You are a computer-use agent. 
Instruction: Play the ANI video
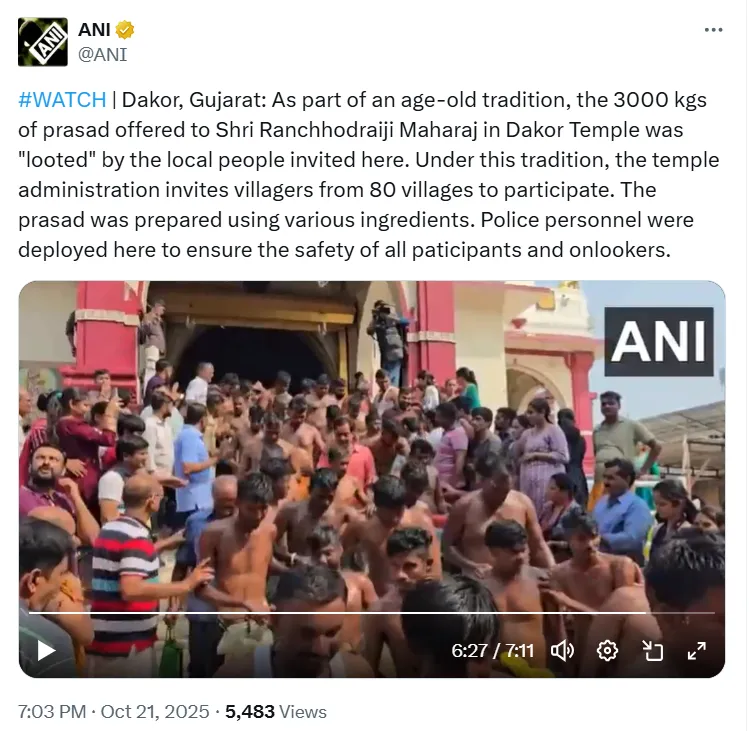click(46, 650)
